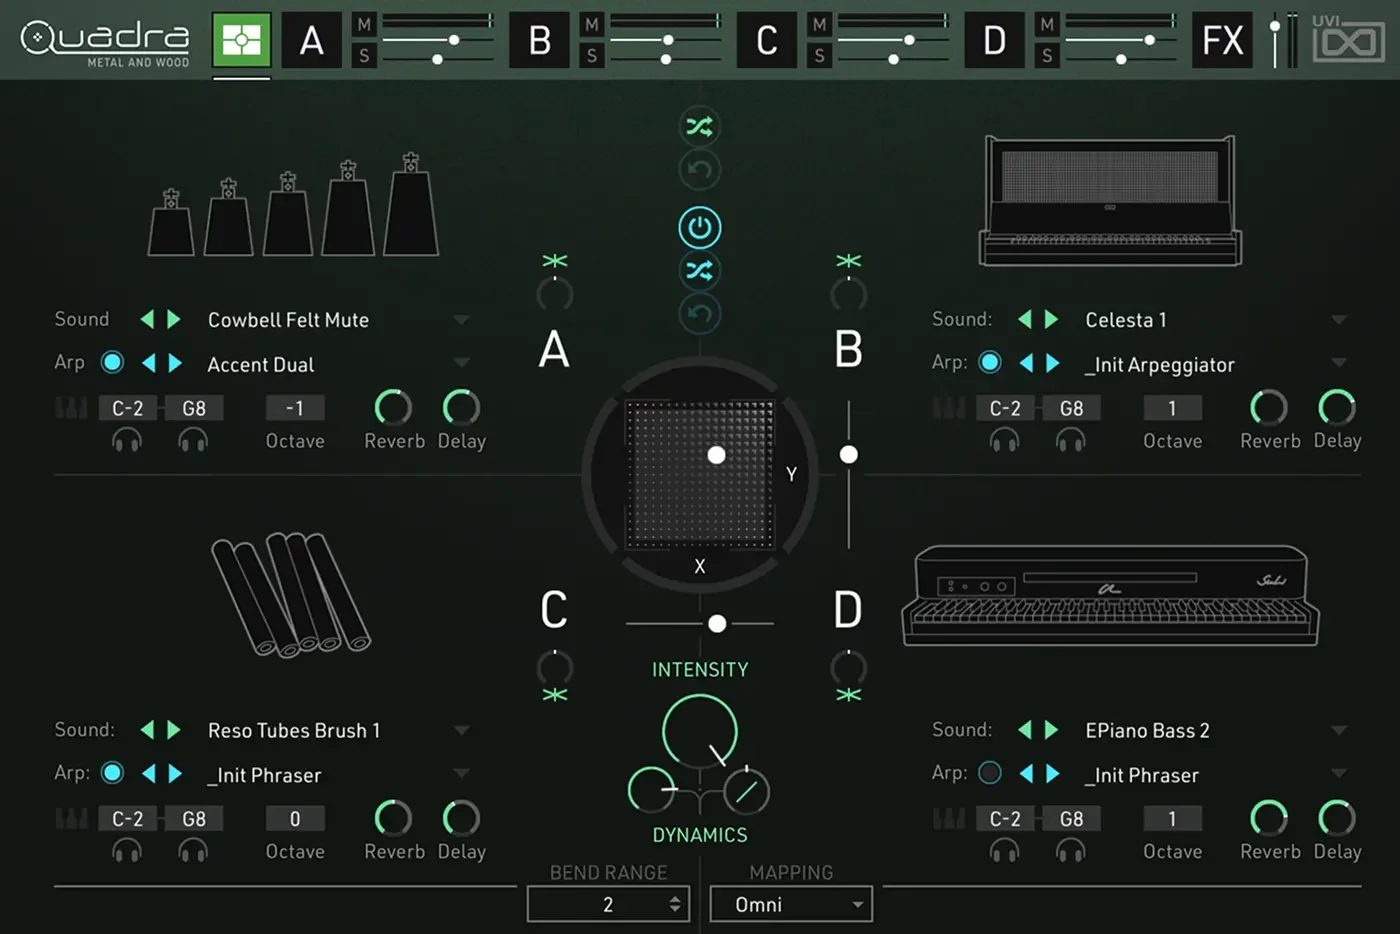Expand the EPiano Bass layer _Init Phraser dropdown
The width and height of the screenshot is (1400, 934).
pyautogui.click(x=1339, y=774)
